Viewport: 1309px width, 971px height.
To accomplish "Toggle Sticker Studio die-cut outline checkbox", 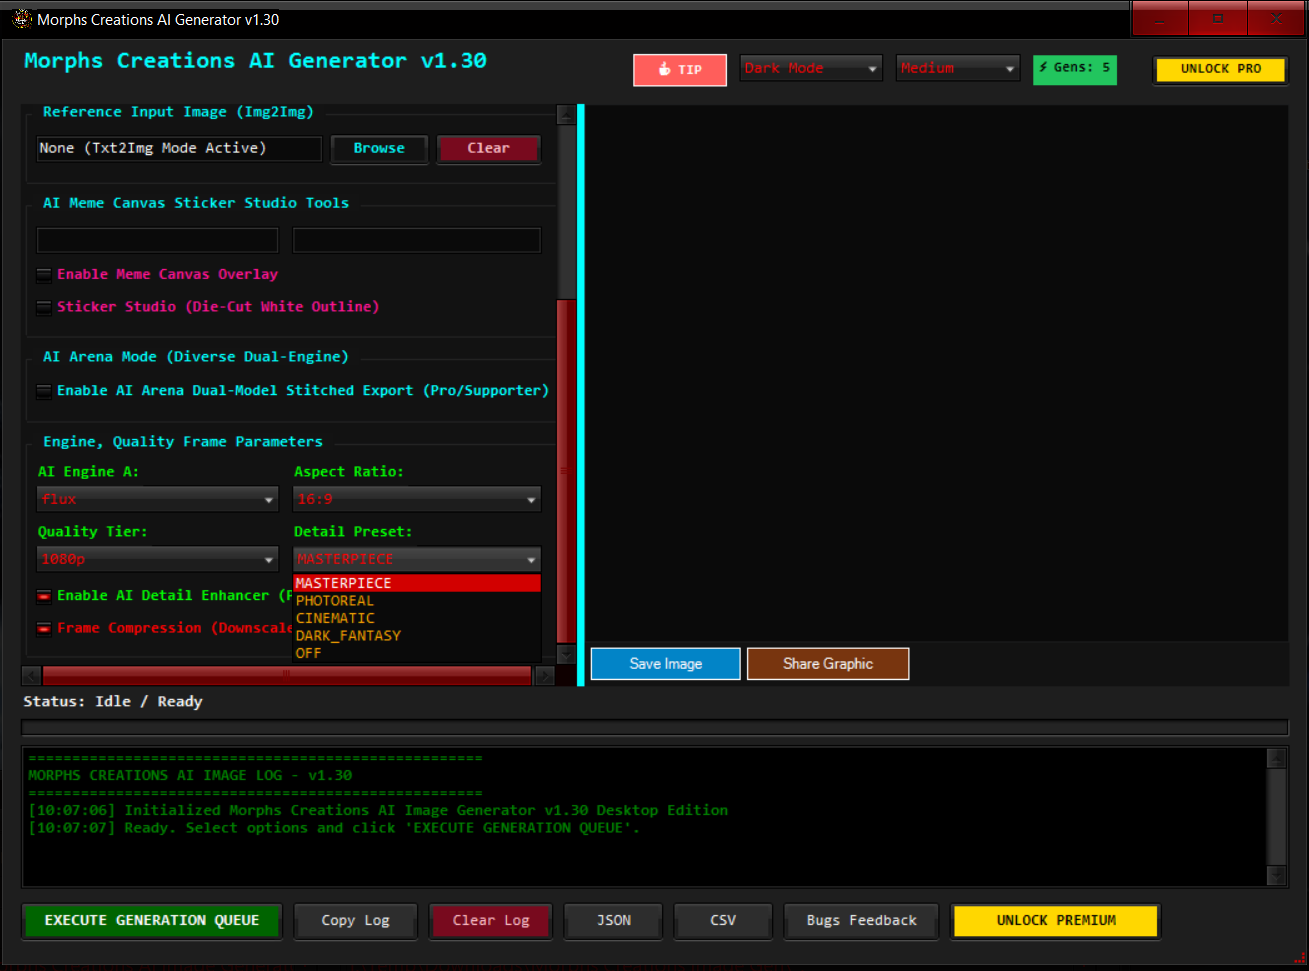I will (44, 307).
